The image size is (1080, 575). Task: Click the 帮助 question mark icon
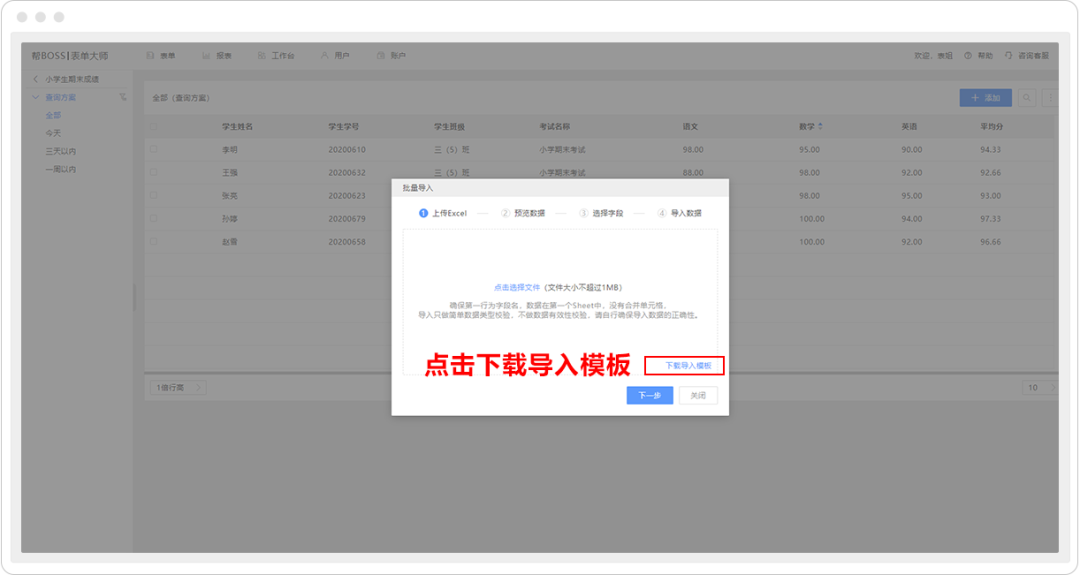(968, 56)
